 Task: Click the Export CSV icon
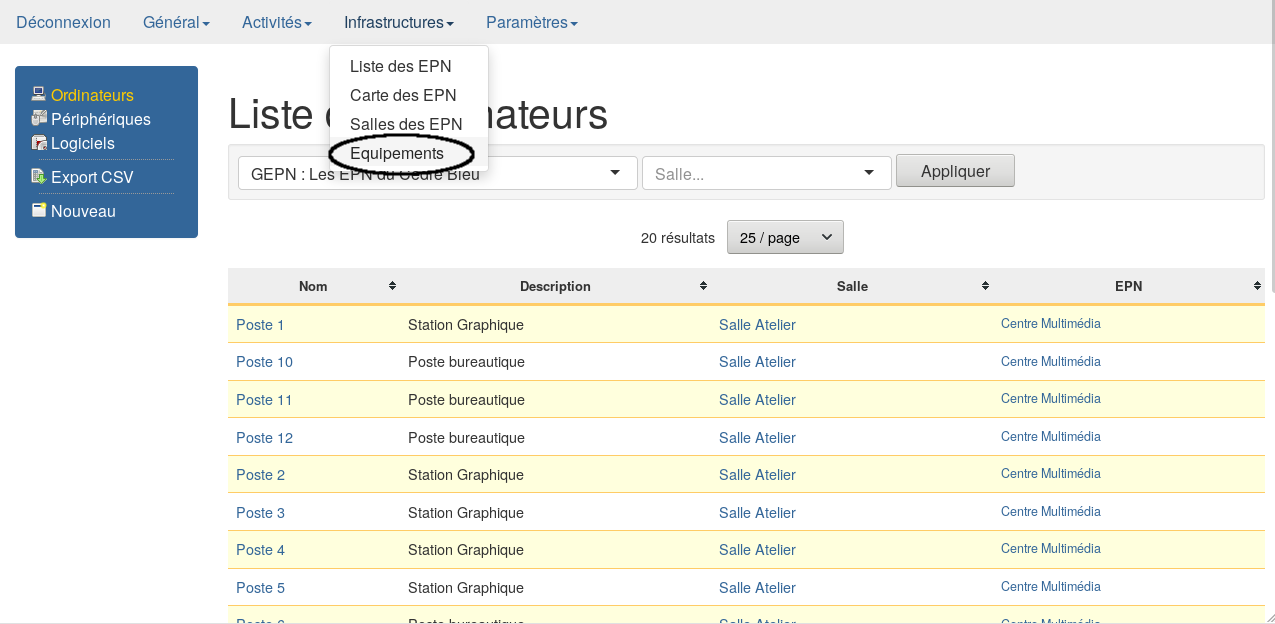click(39, 177)
